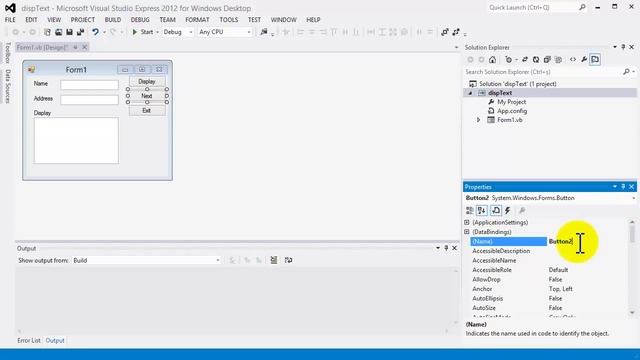Open the FILE menu

coord(10,20)
